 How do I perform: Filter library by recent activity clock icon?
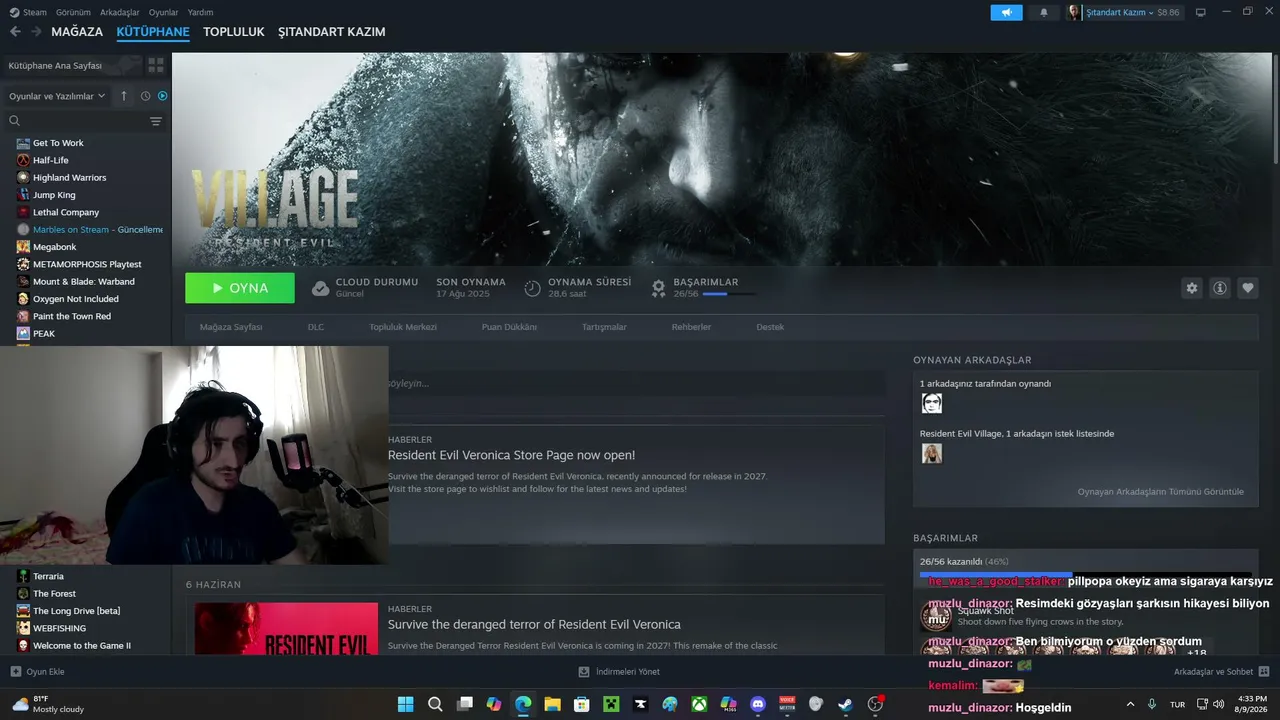(x=145, y=96)
